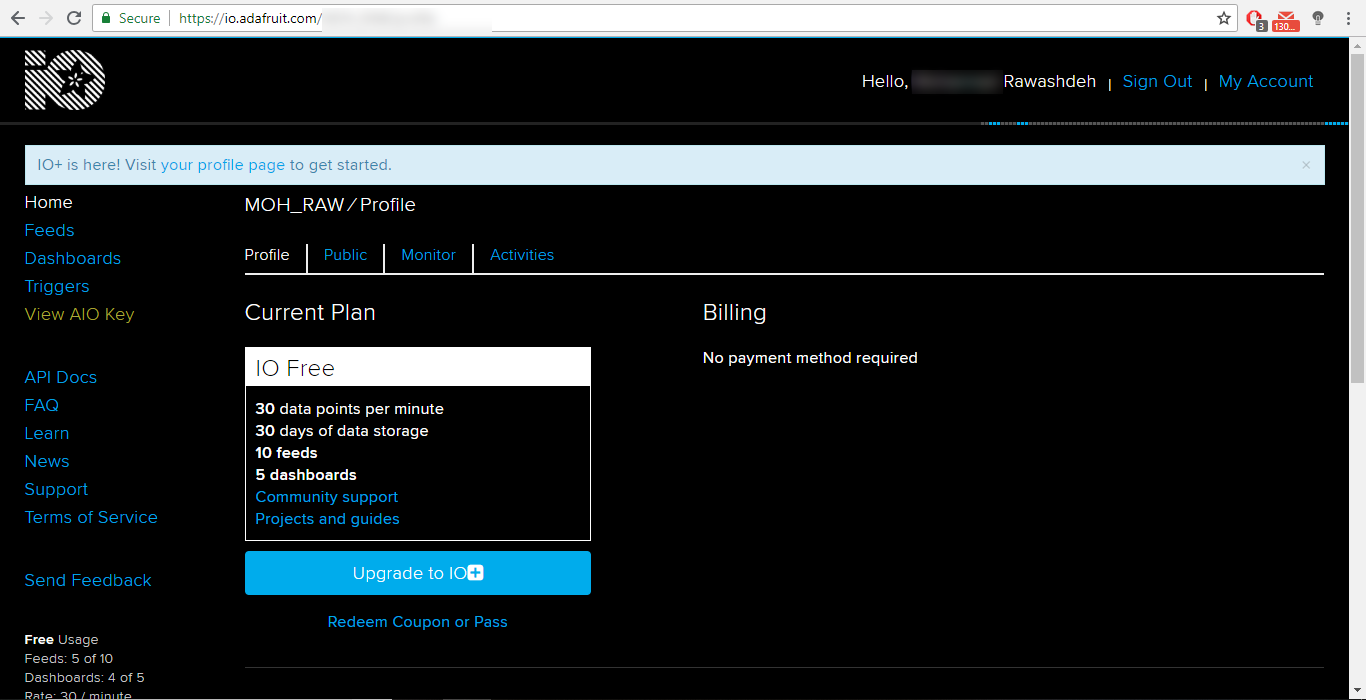Click the 'Free Usage' label

tap(61, 640)
